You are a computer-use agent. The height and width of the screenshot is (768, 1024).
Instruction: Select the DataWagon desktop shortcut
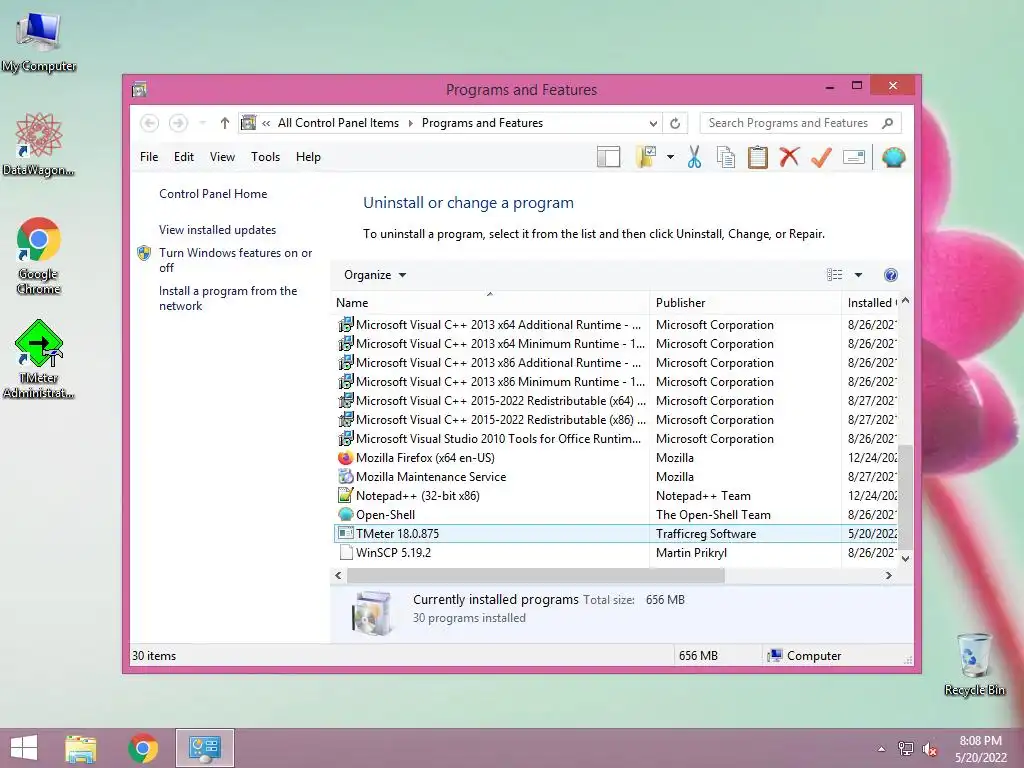click(39, 145)
